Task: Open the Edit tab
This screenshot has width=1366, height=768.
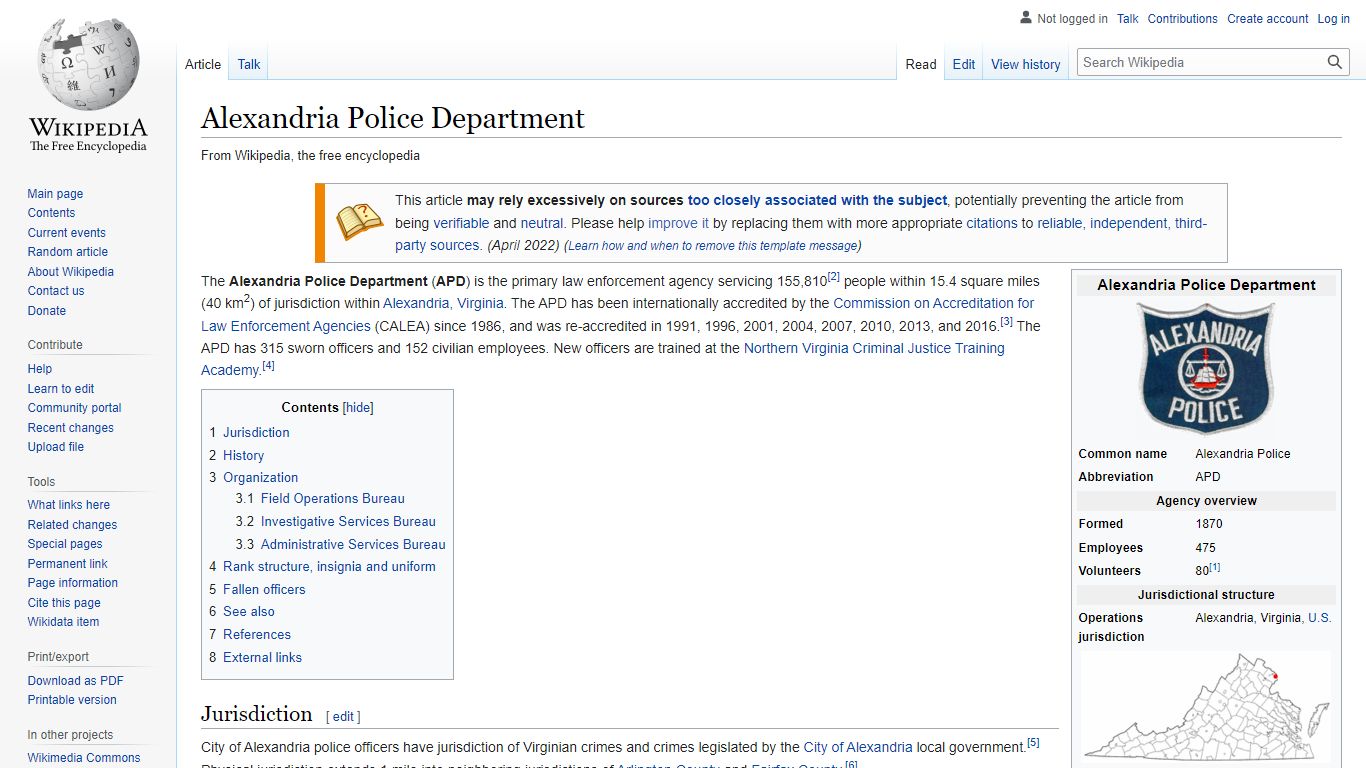Action: (x=964, y=64)
